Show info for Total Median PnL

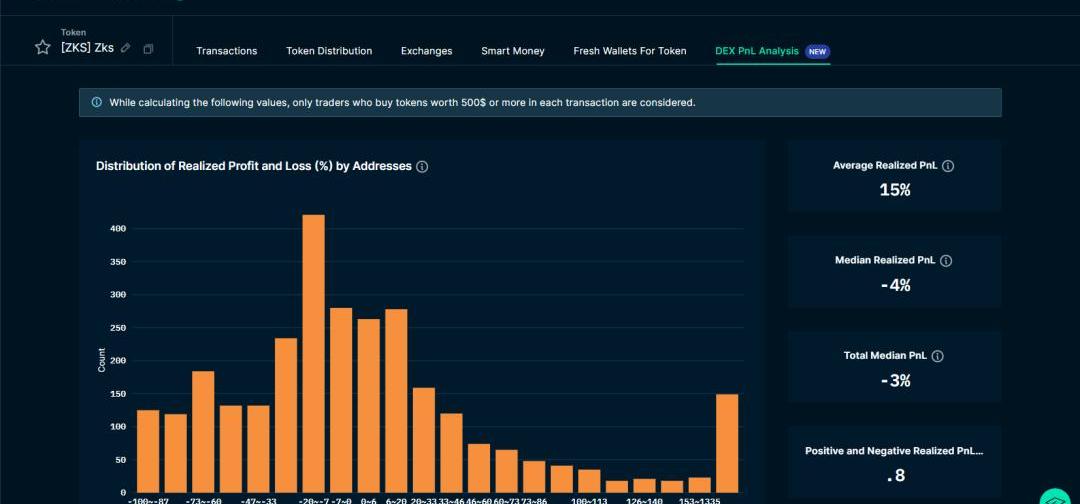click(937, 356)
